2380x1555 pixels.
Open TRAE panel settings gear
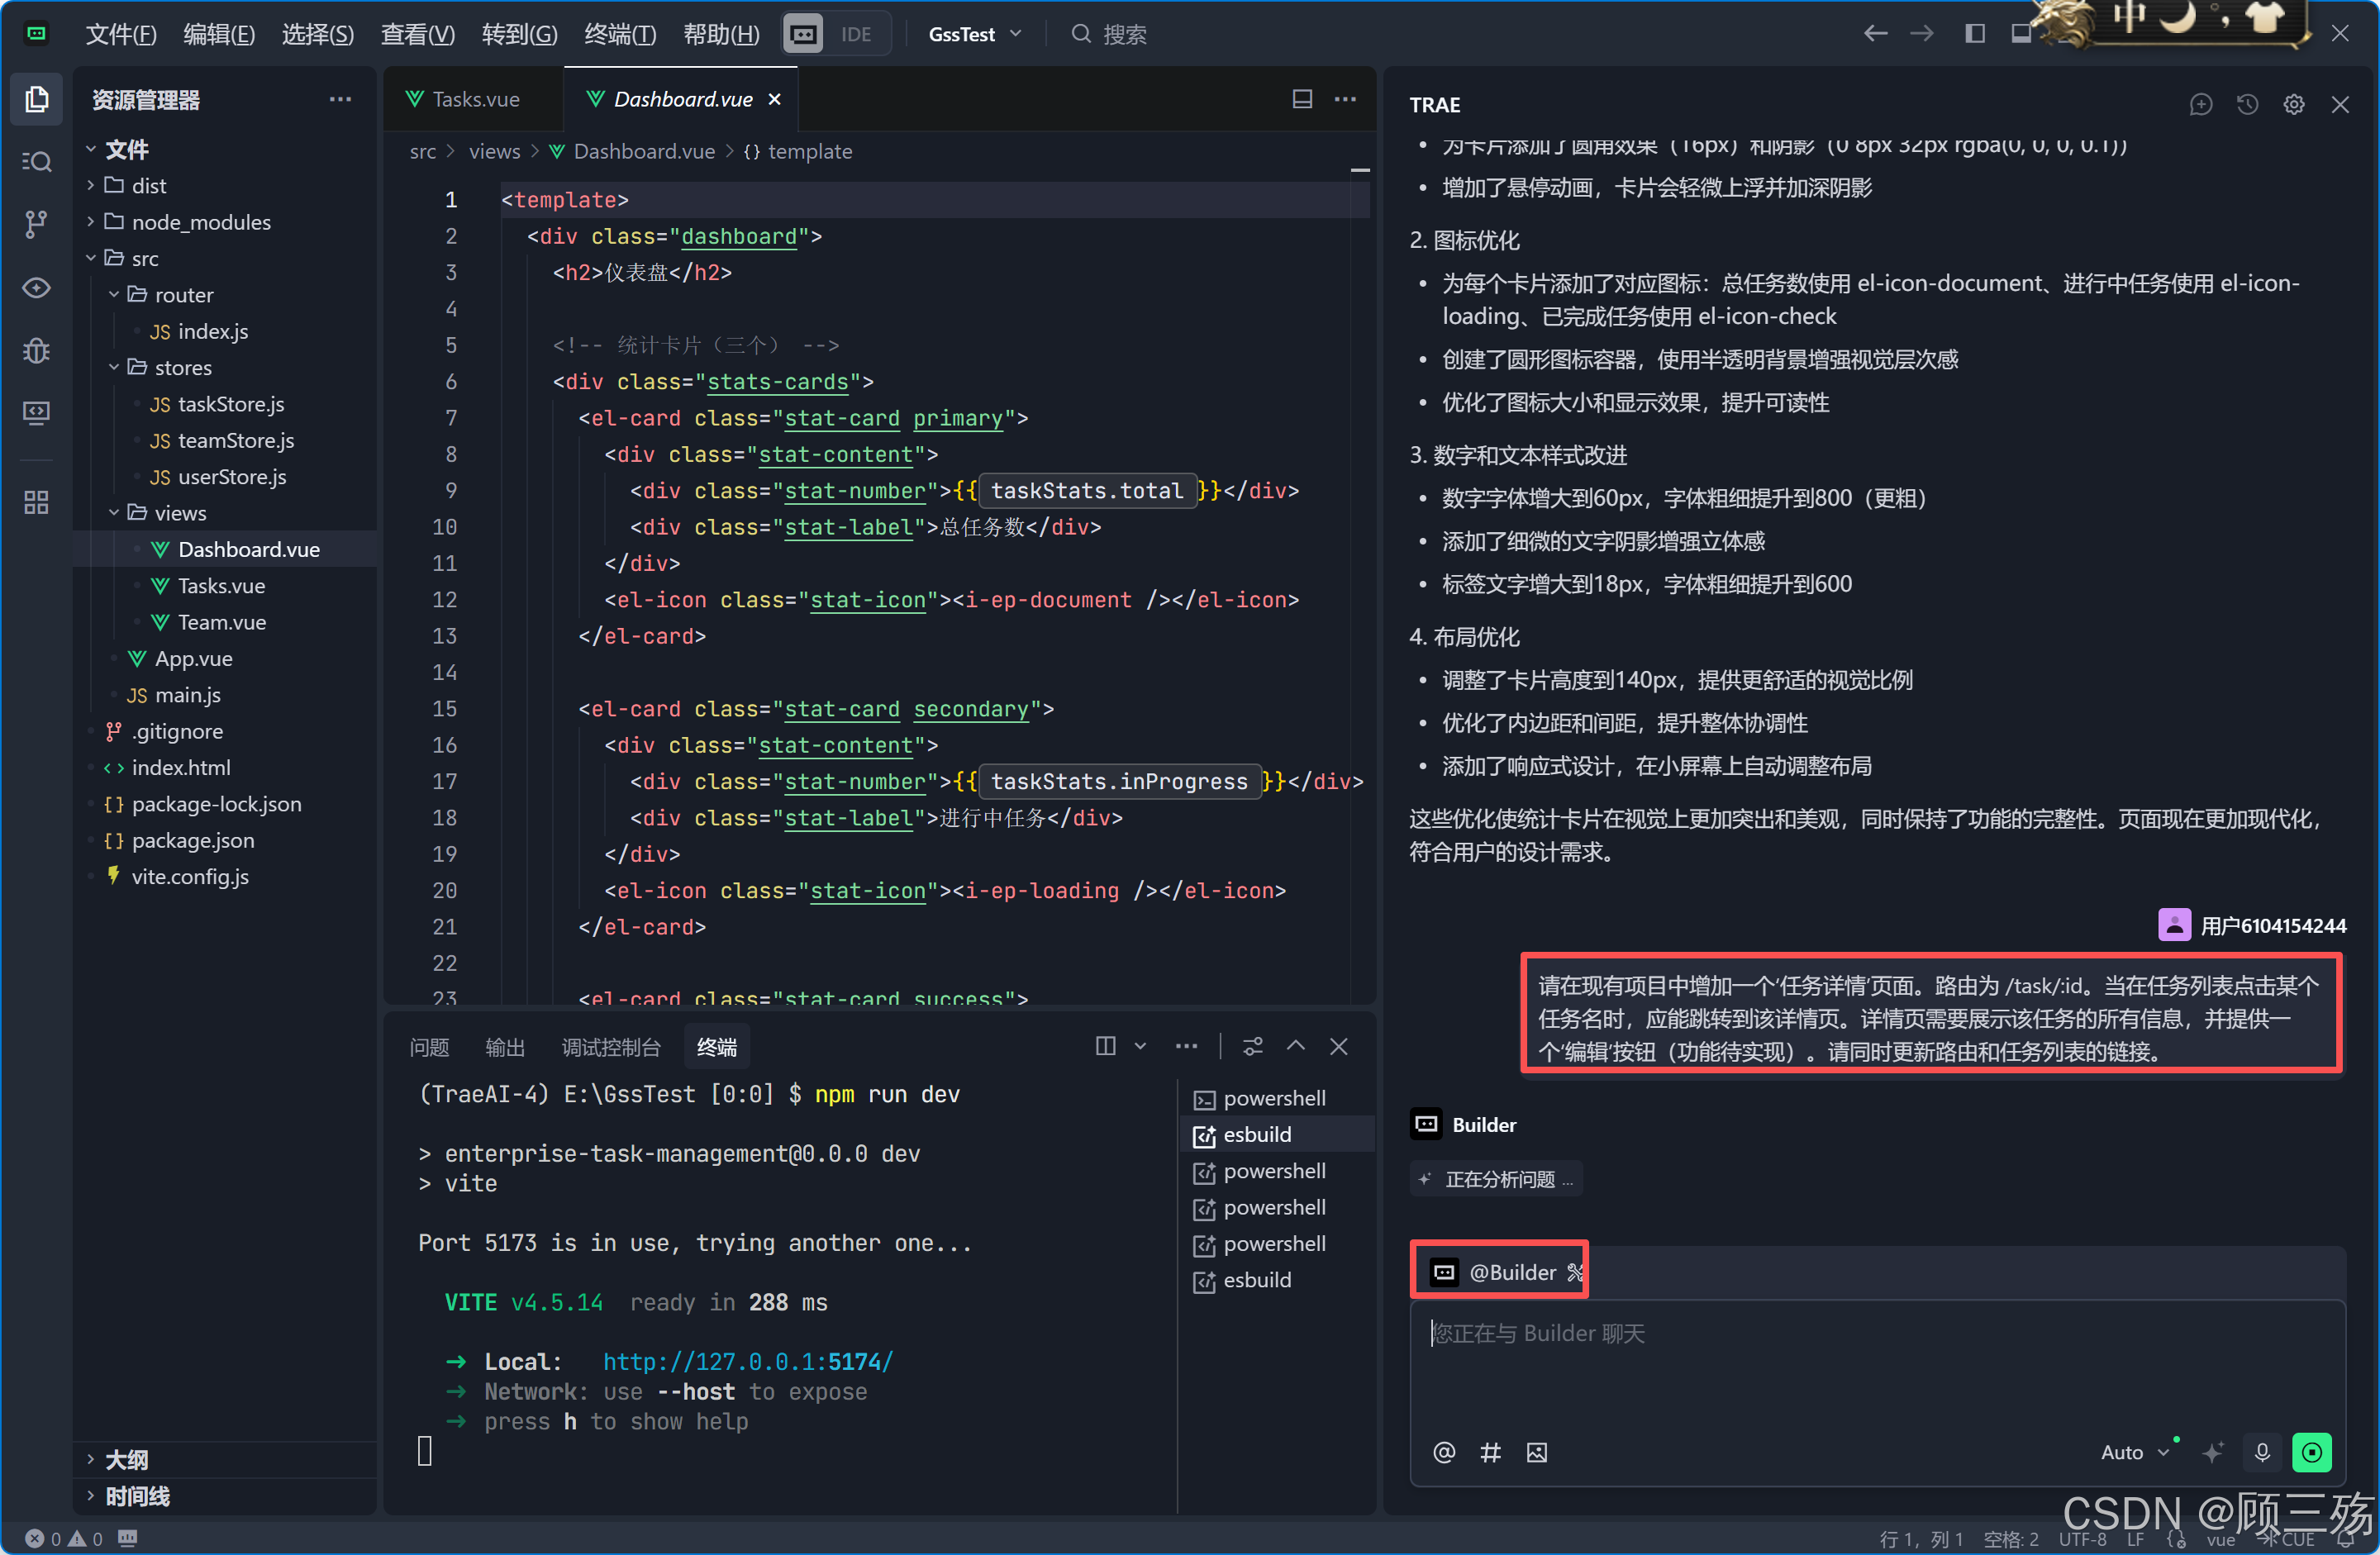[2293, 105]
